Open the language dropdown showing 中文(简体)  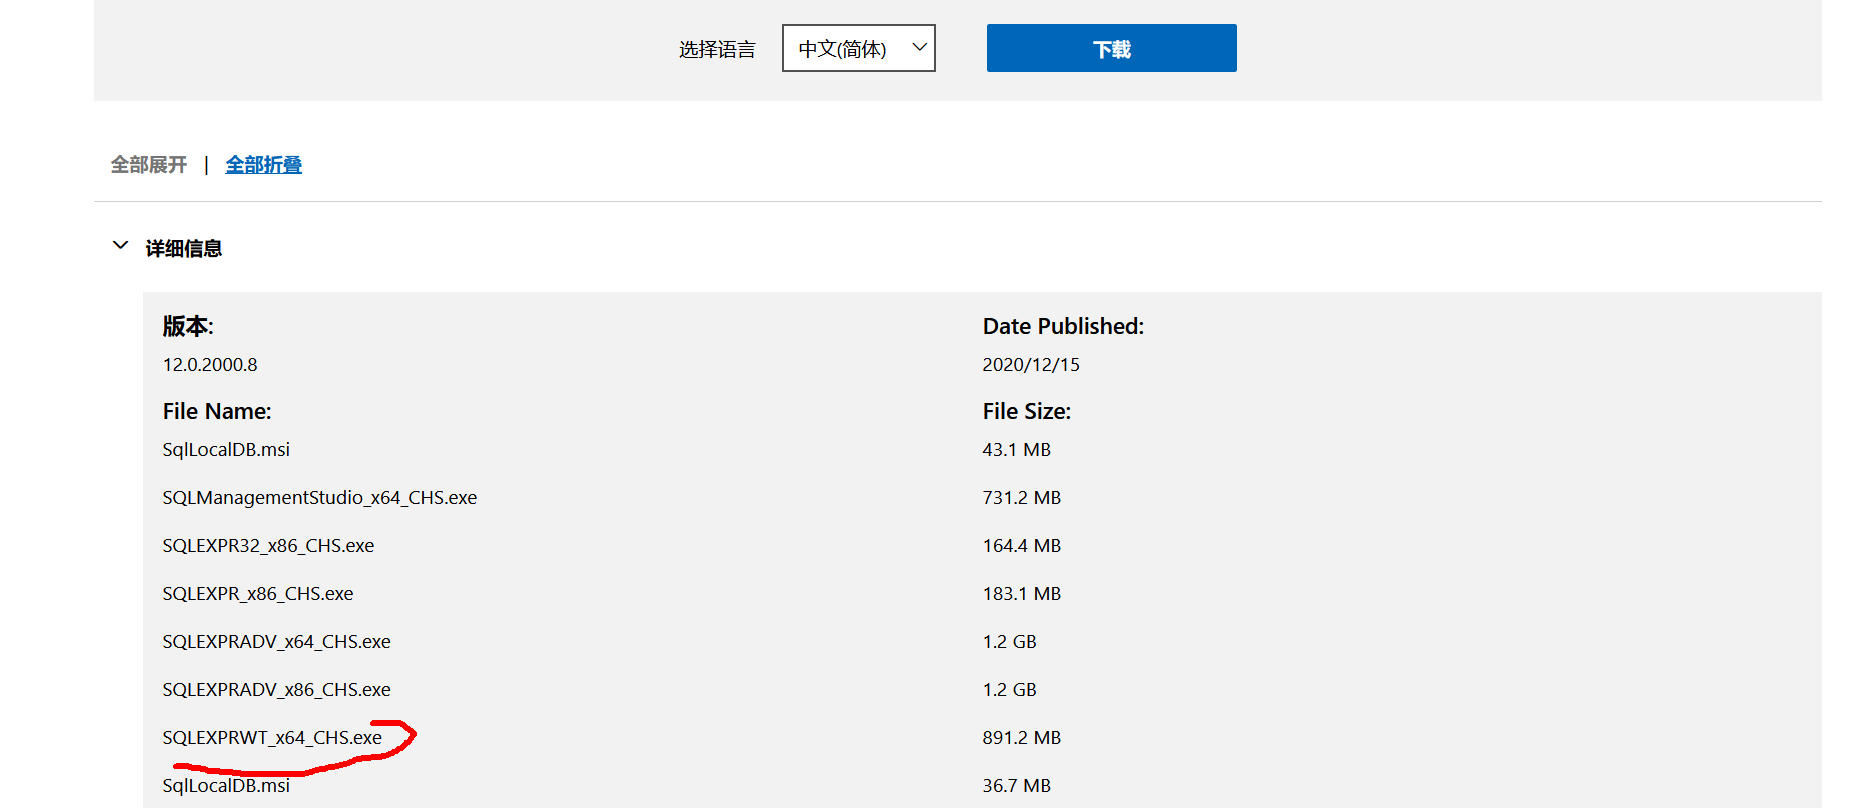(x=858, y=48)
